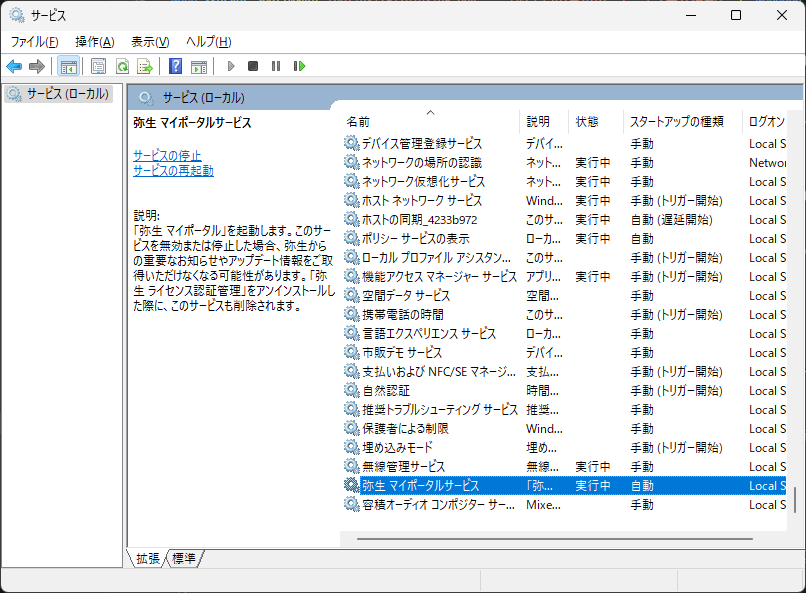The width and height of the screenshot is (806, 593).
Task: Minimize the サービス window
Action: click(x=691, y=15)
